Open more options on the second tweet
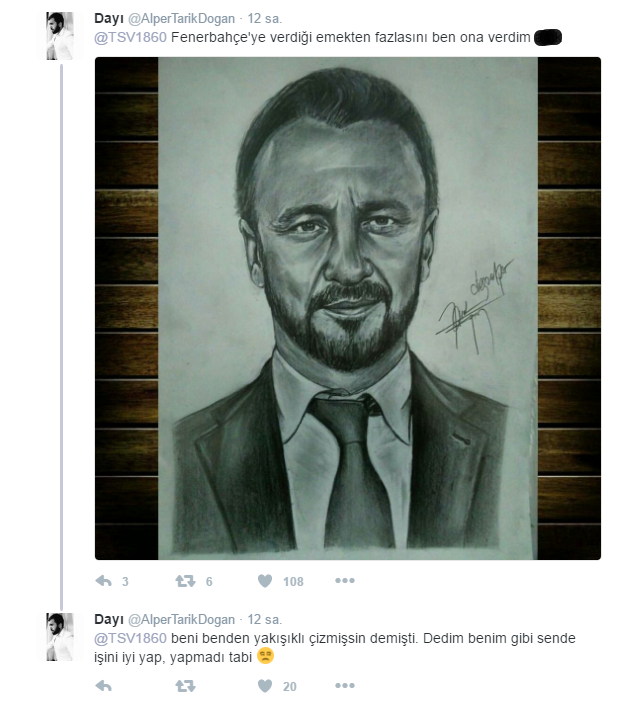The width and height of the screenshot is (630, 705). point(345,685)
